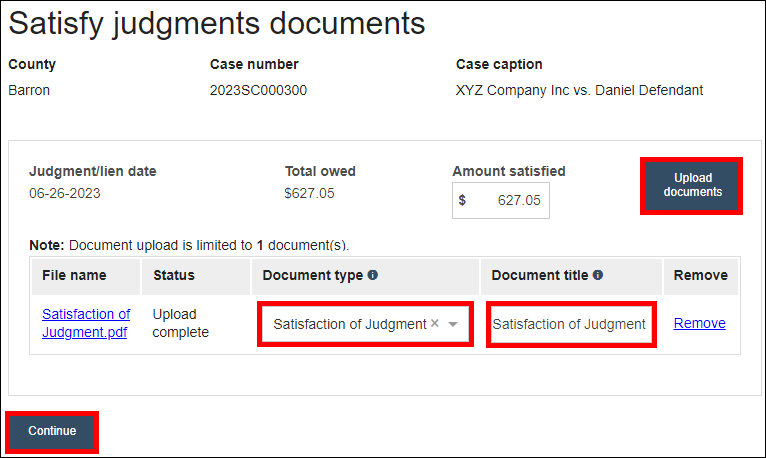
Task: Click the Total owed amount $627.05
Action: pyautogui.click(x=310, y=193)
